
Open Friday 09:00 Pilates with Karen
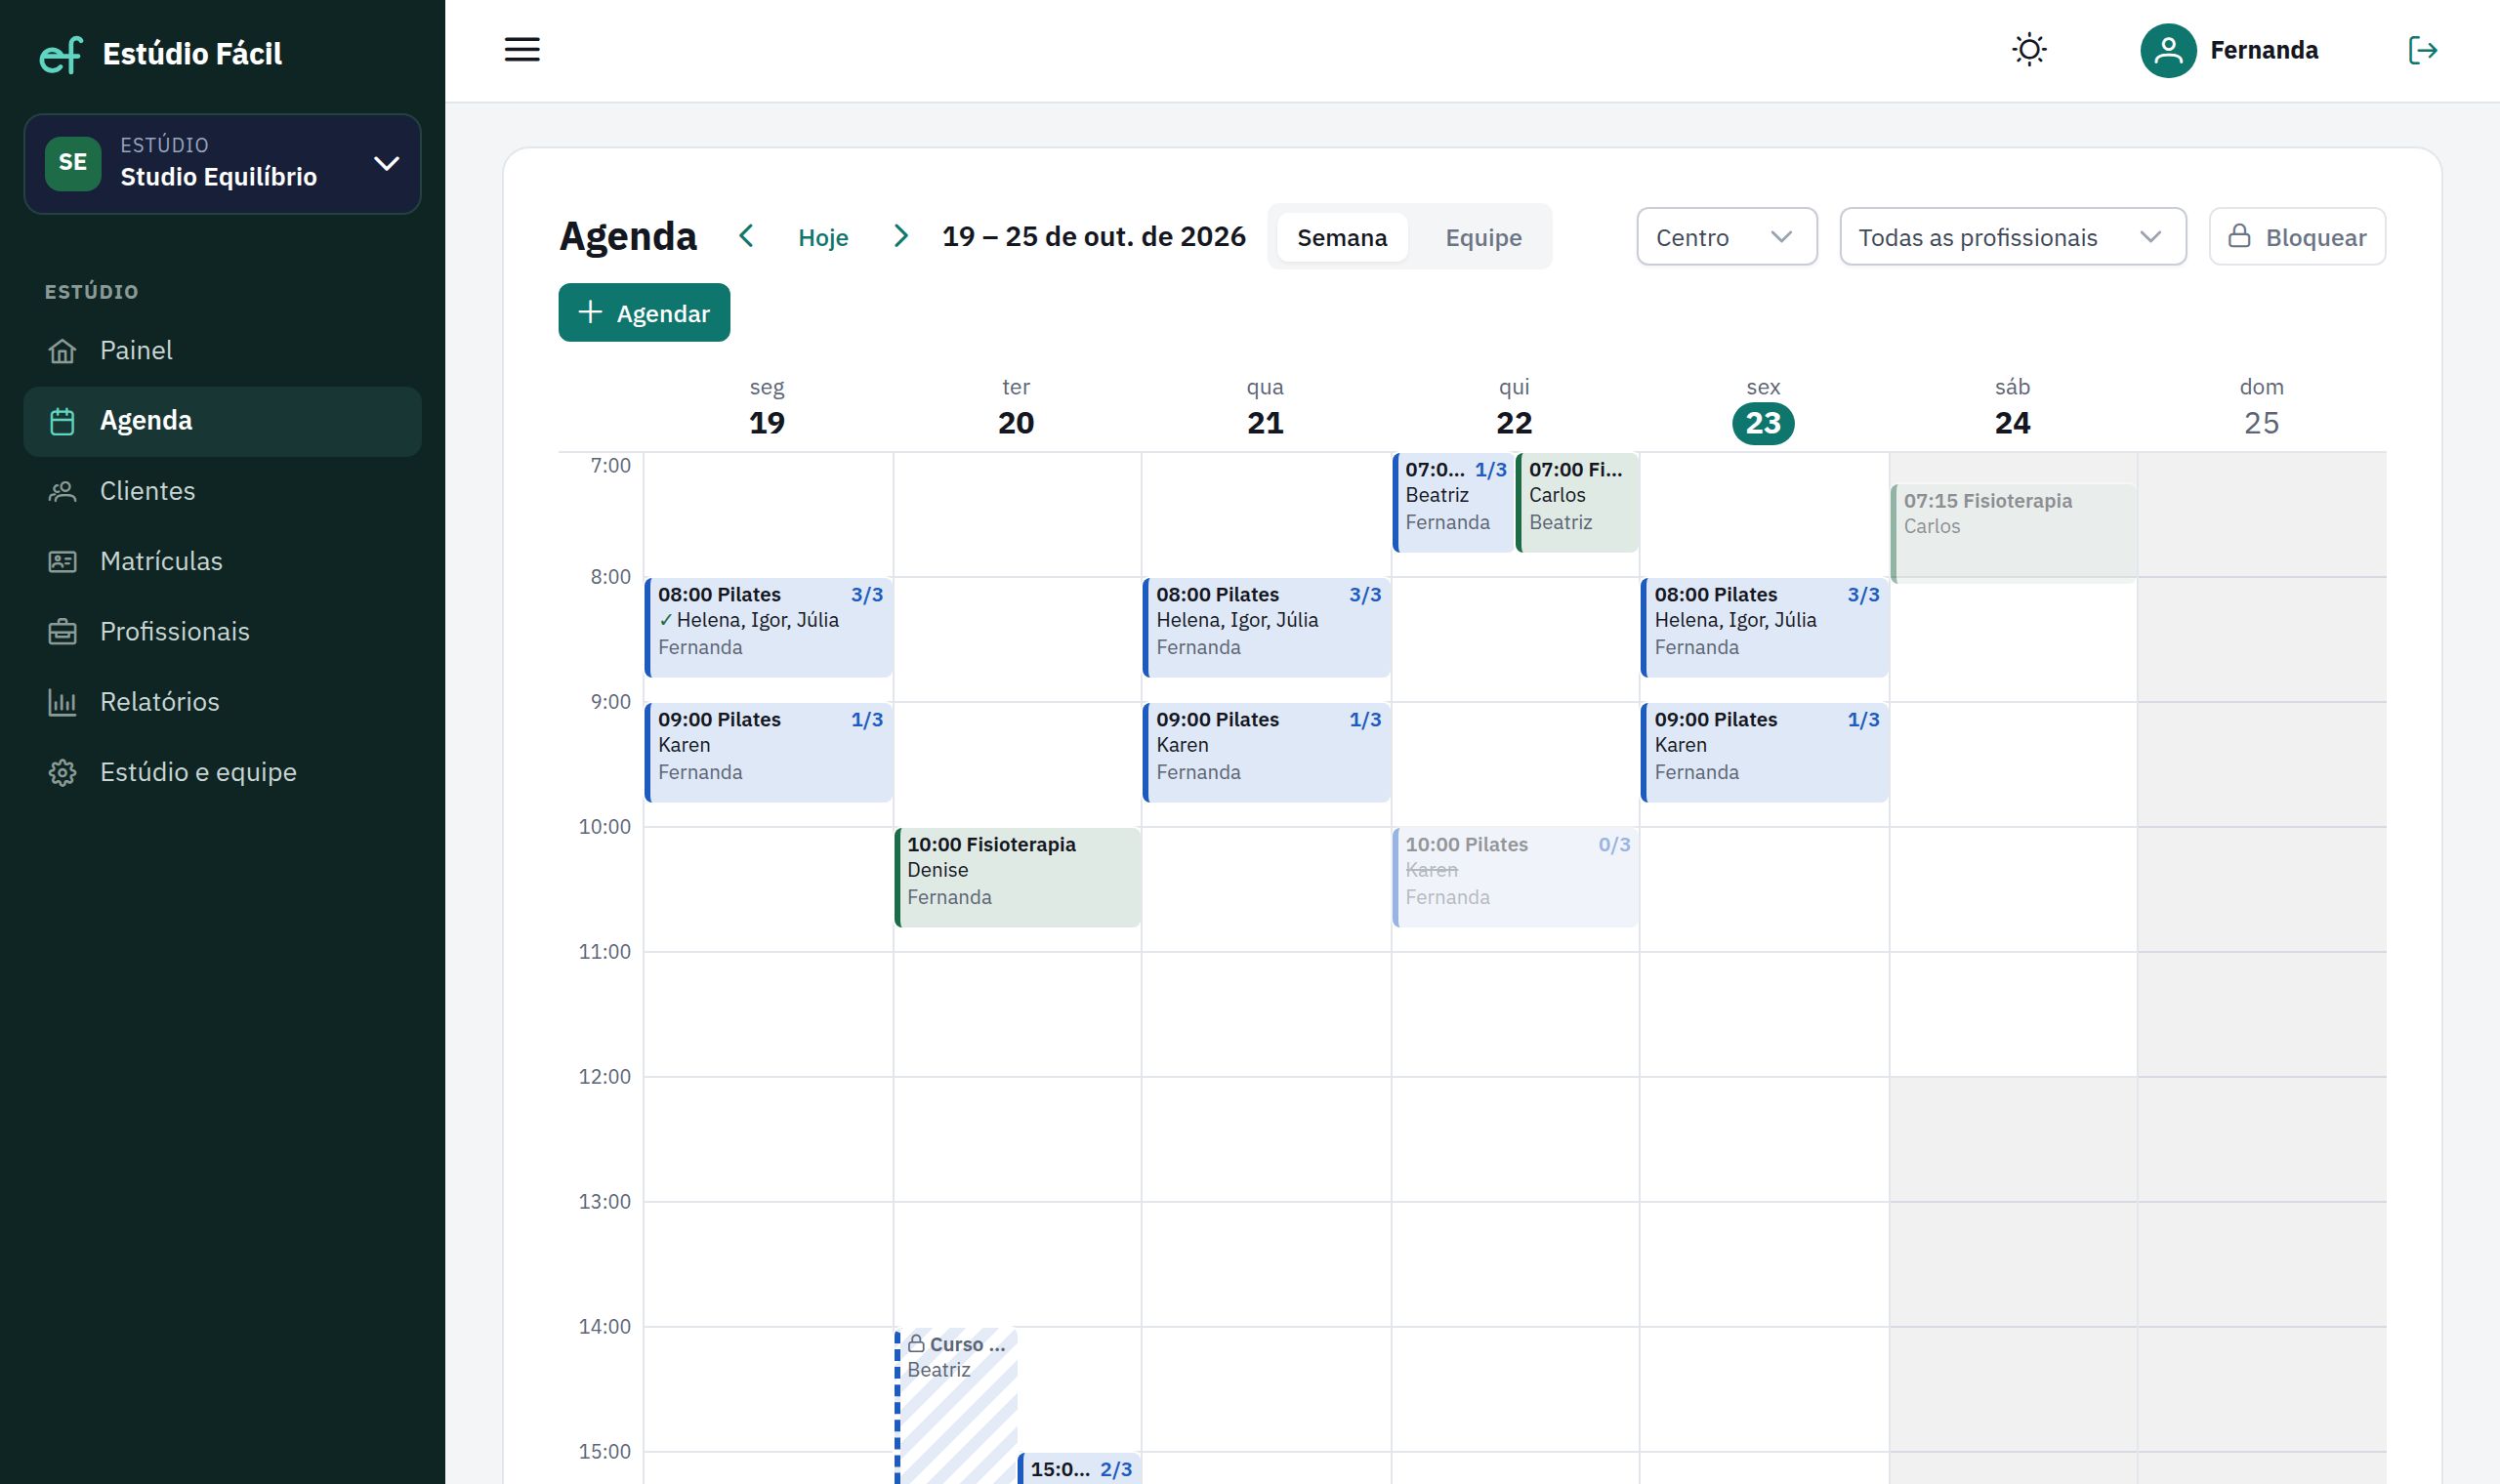1765,752
